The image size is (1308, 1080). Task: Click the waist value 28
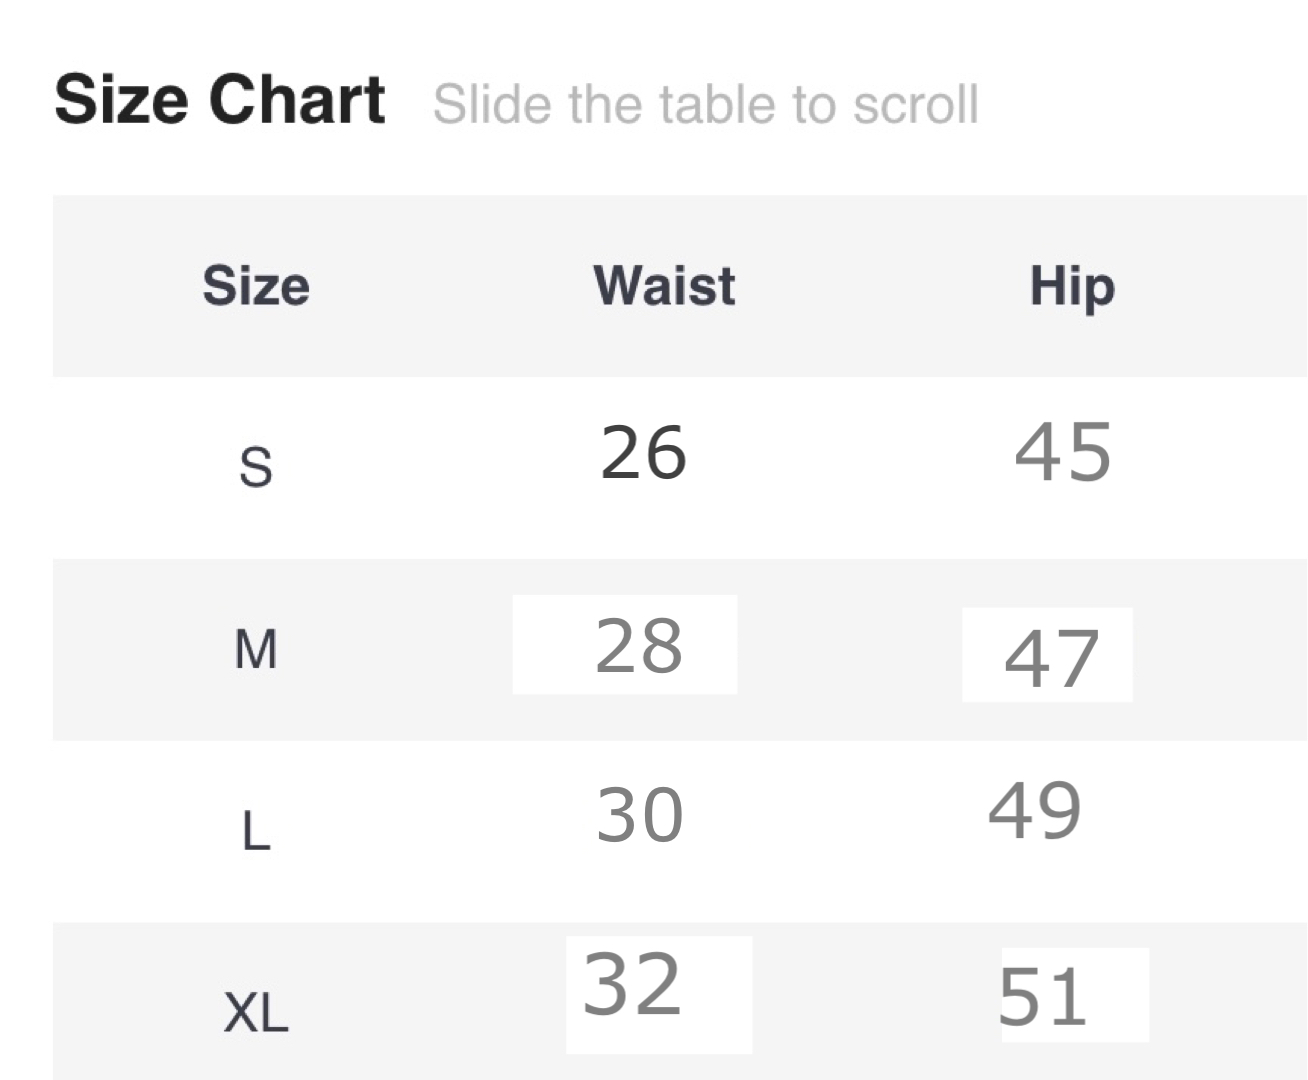(x=639, y=646)
